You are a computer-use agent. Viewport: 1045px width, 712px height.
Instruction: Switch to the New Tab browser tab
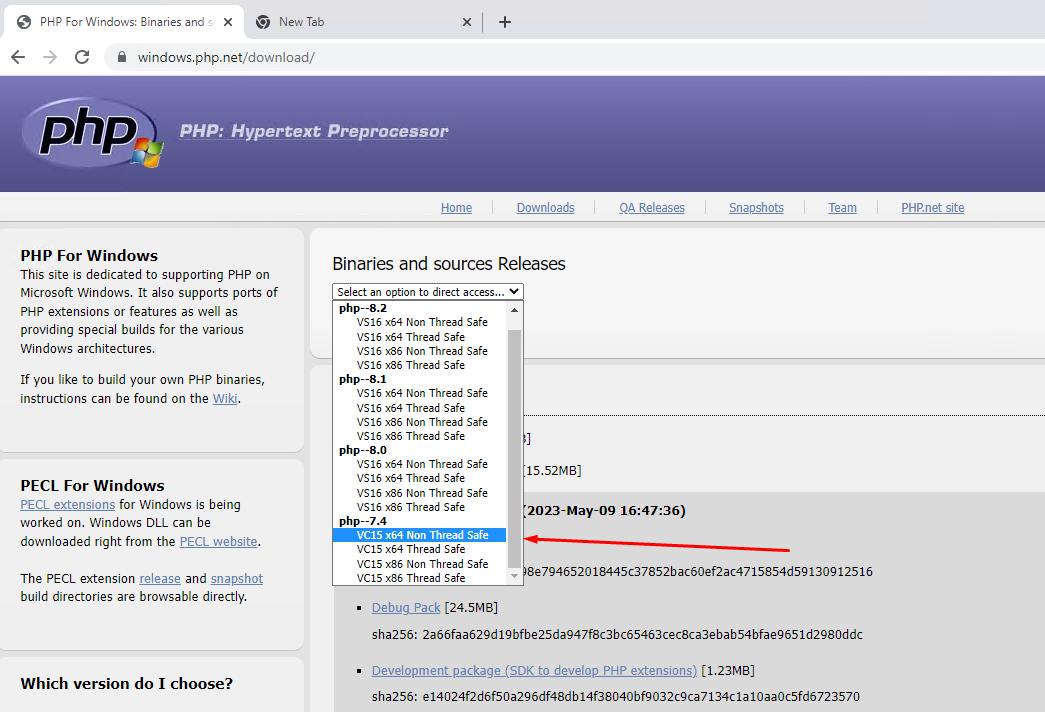(x=330, y=21)
